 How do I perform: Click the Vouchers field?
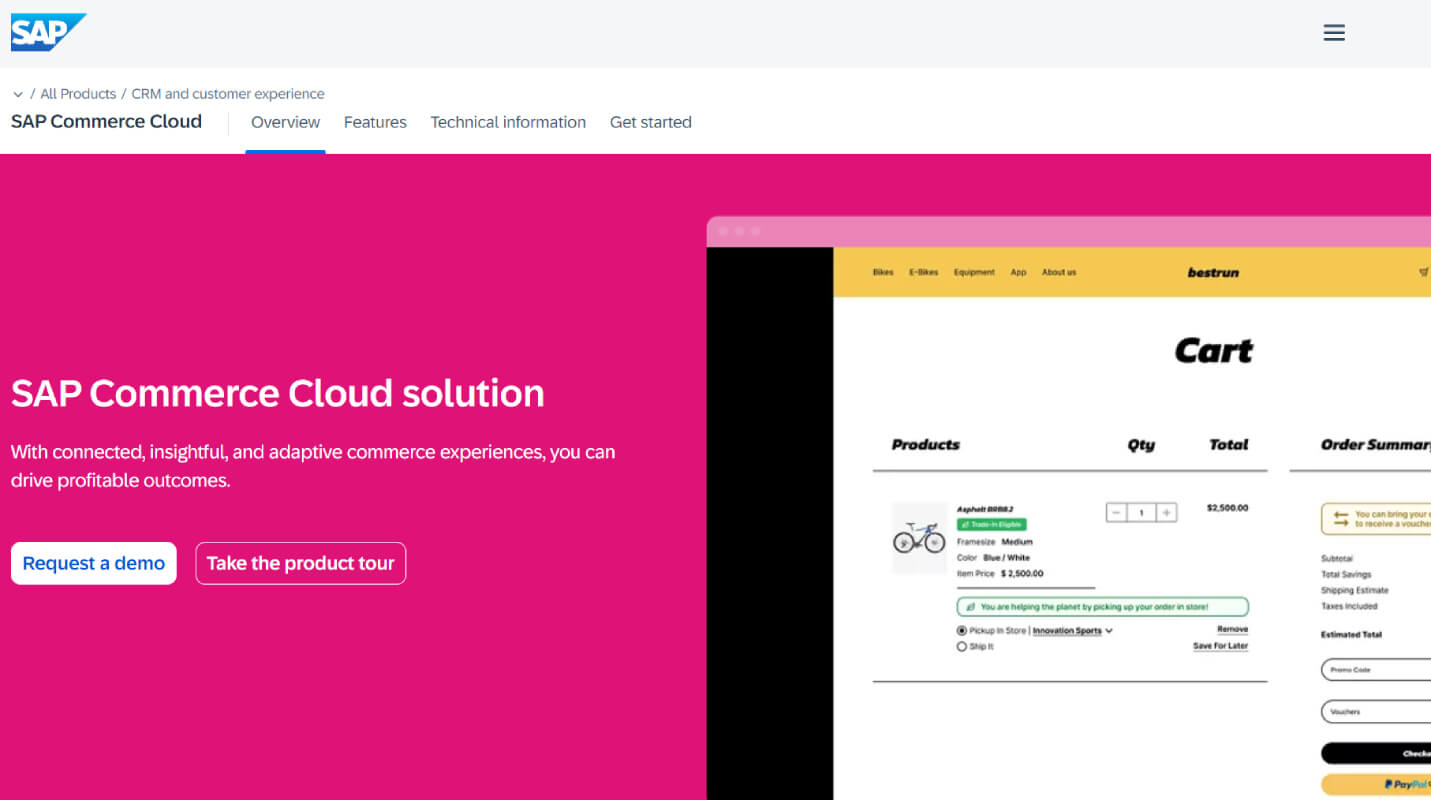(1376, 712)
